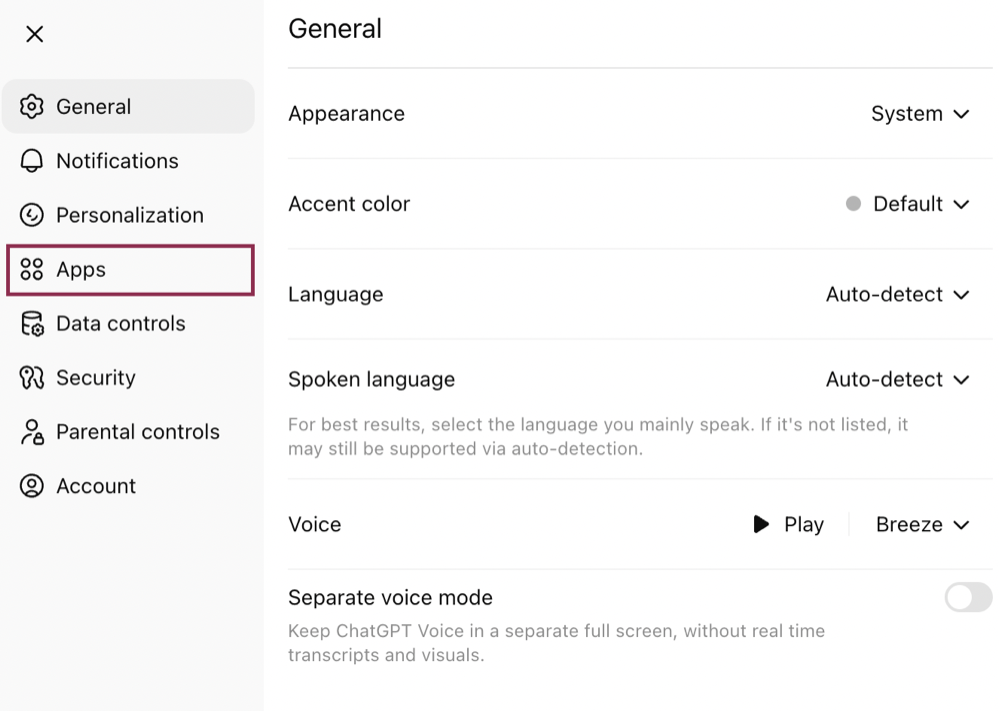Click the Notifications bell icon
Viewport: 999px width, 711px height.
pos(32,161)
